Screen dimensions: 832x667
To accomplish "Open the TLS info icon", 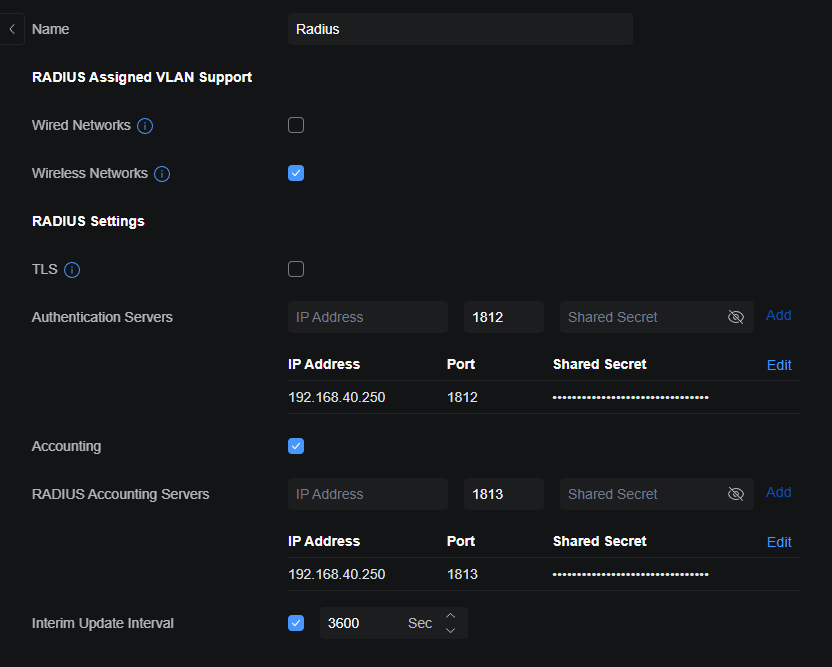I will [x=72, y=270].
